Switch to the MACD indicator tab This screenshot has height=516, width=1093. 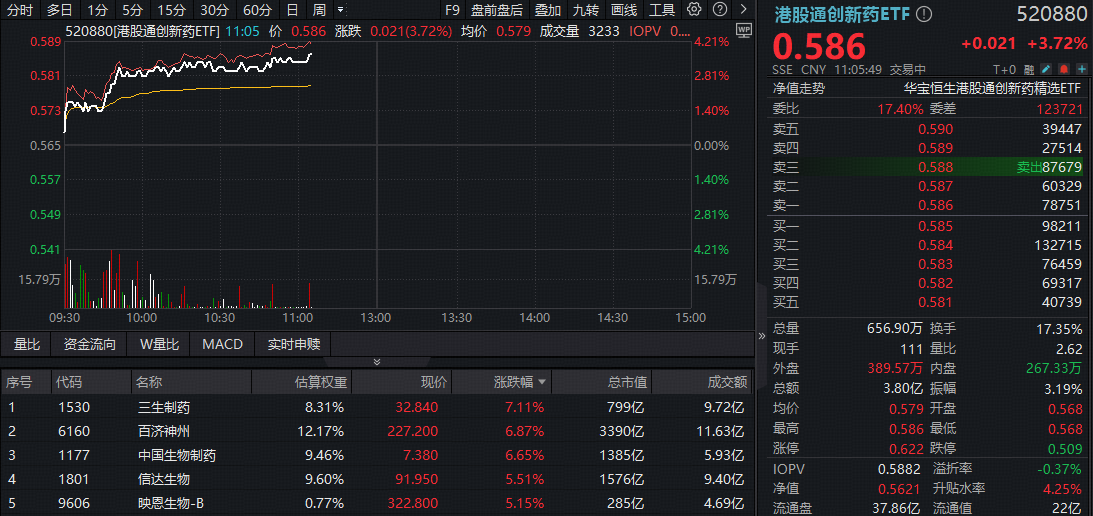point(222,344)
